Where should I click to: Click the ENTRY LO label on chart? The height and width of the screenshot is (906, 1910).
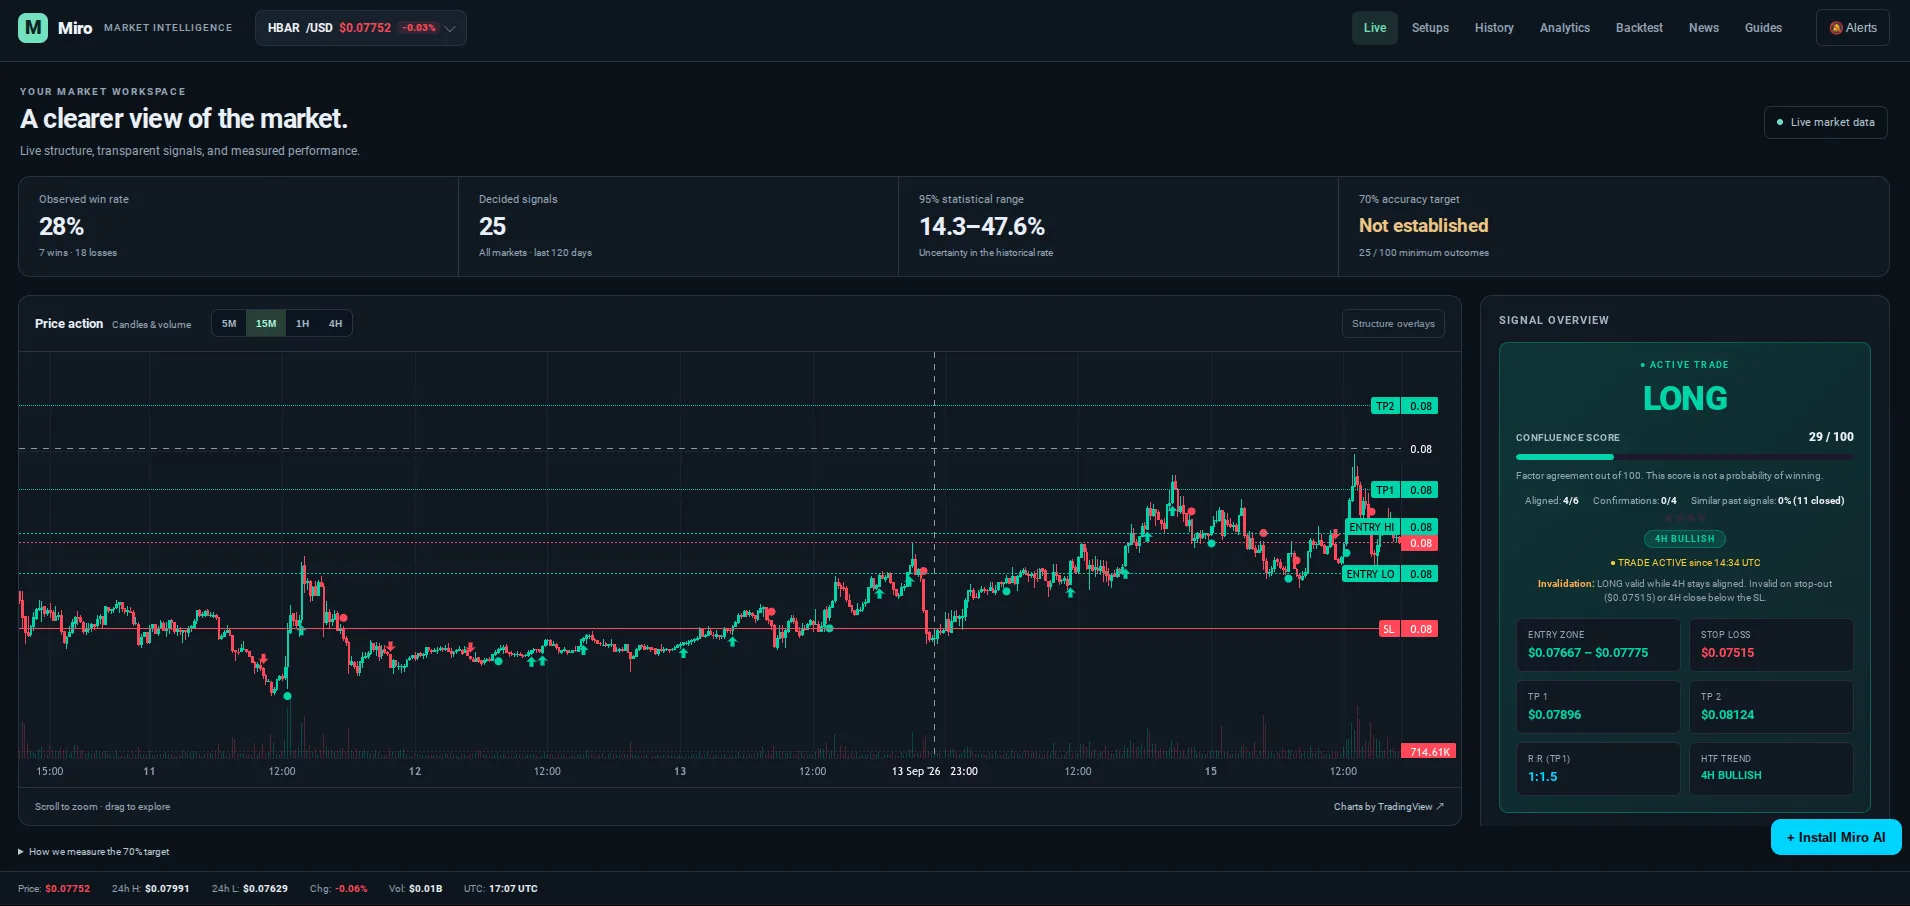[1390, 574]
